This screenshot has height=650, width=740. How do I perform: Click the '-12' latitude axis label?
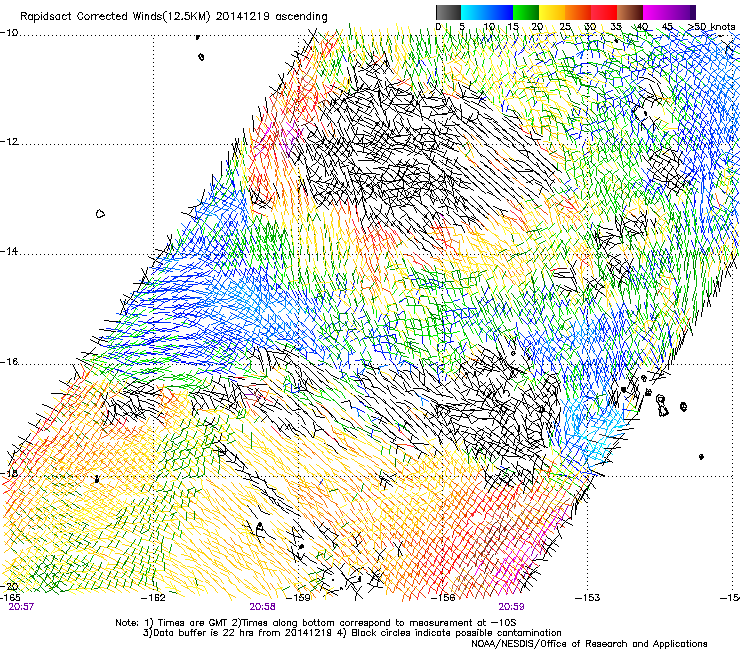9,142
